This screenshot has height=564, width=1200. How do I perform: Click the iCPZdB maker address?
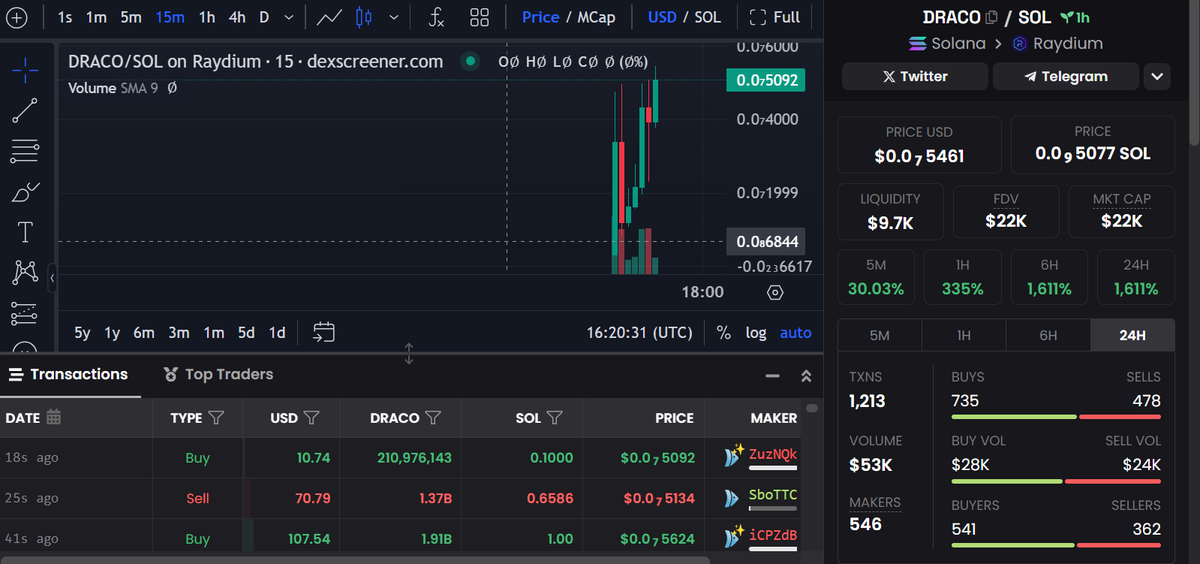pos(773,537)
